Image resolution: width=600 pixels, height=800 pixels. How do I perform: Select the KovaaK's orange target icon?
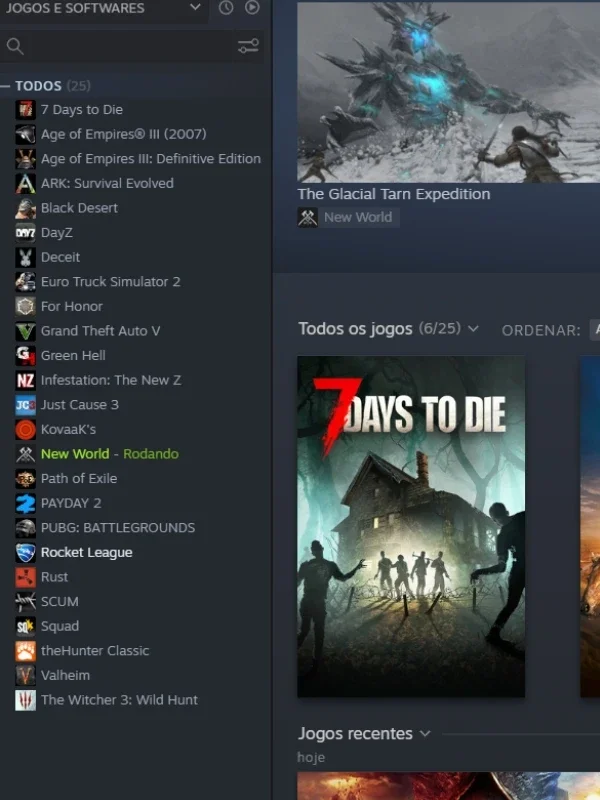click(x=25, y=430)
